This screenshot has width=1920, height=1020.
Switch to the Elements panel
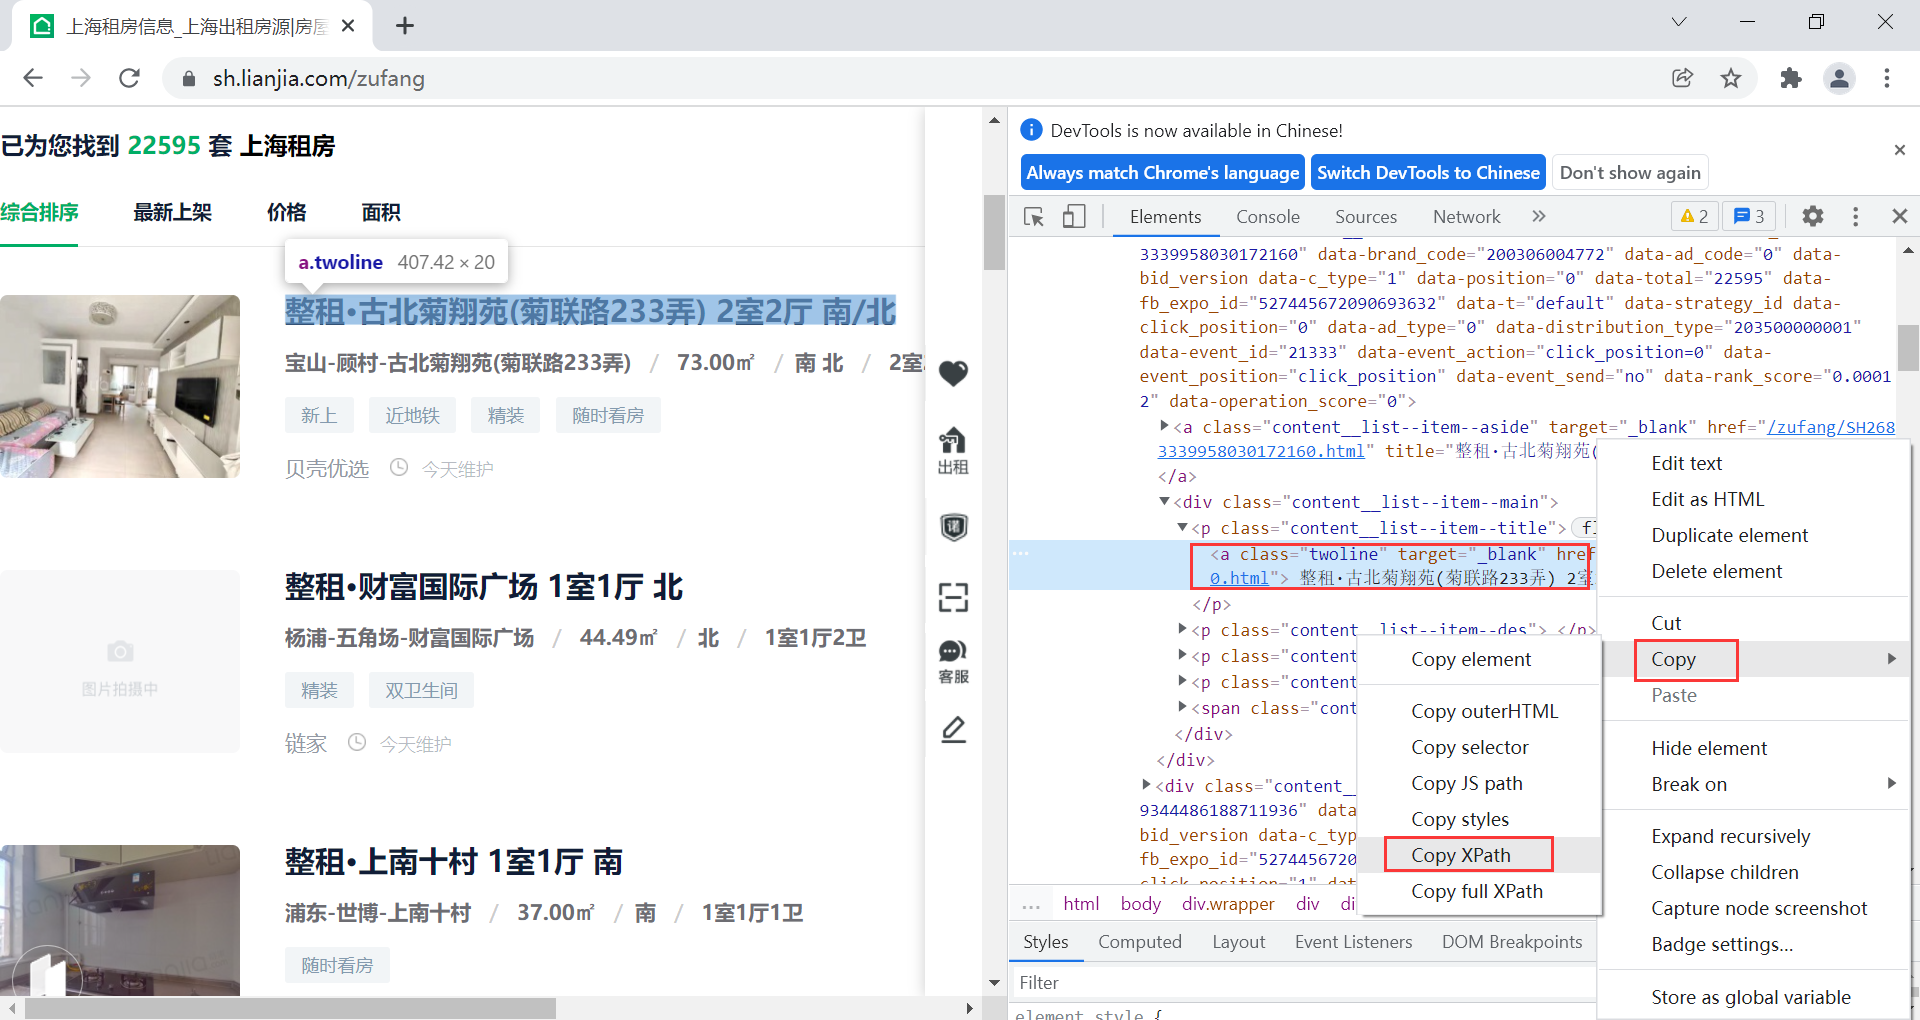(1165, 216)
